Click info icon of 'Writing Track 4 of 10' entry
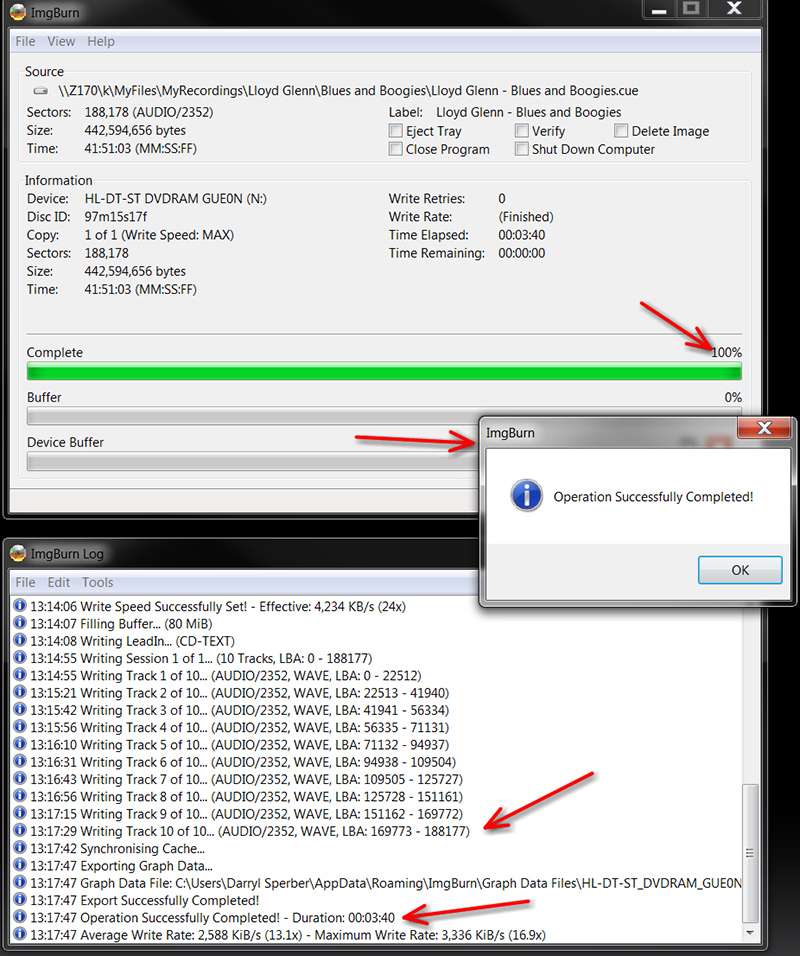Screen dimensions: 800x956 tap(20, 726)
